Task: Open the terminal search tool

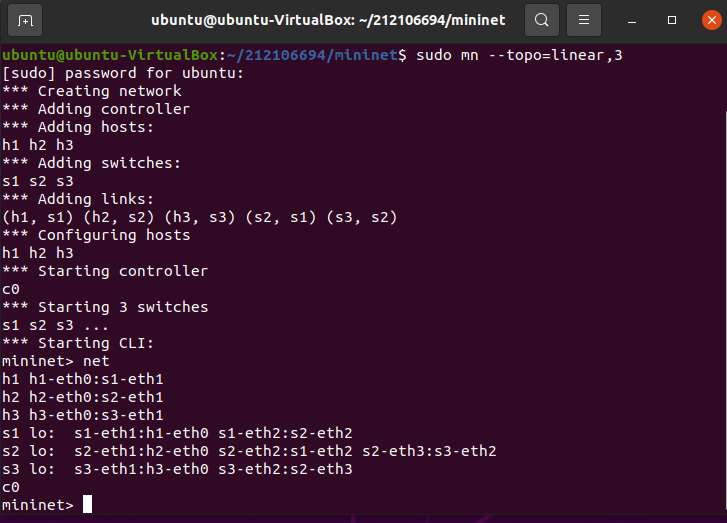Action: [542, 20]
